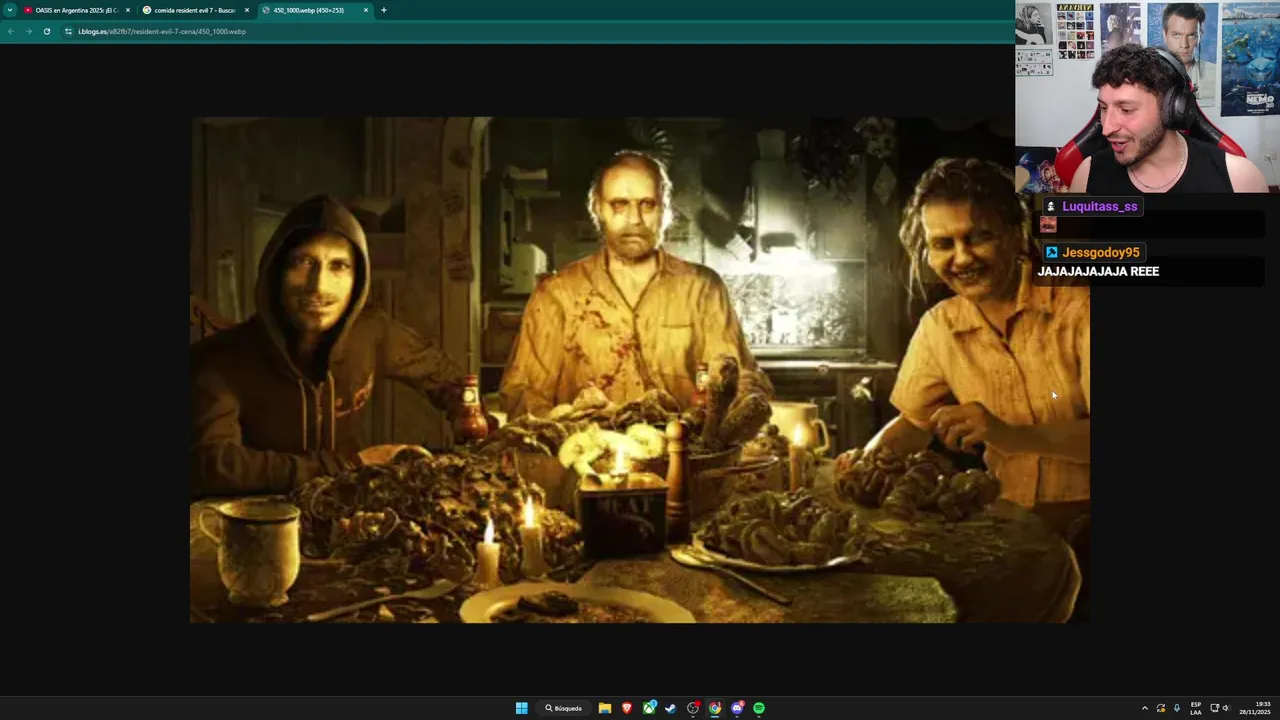This screenshot has height=720, width=1280.
Task: View site information icon in address bar
Action: (68, 31)
